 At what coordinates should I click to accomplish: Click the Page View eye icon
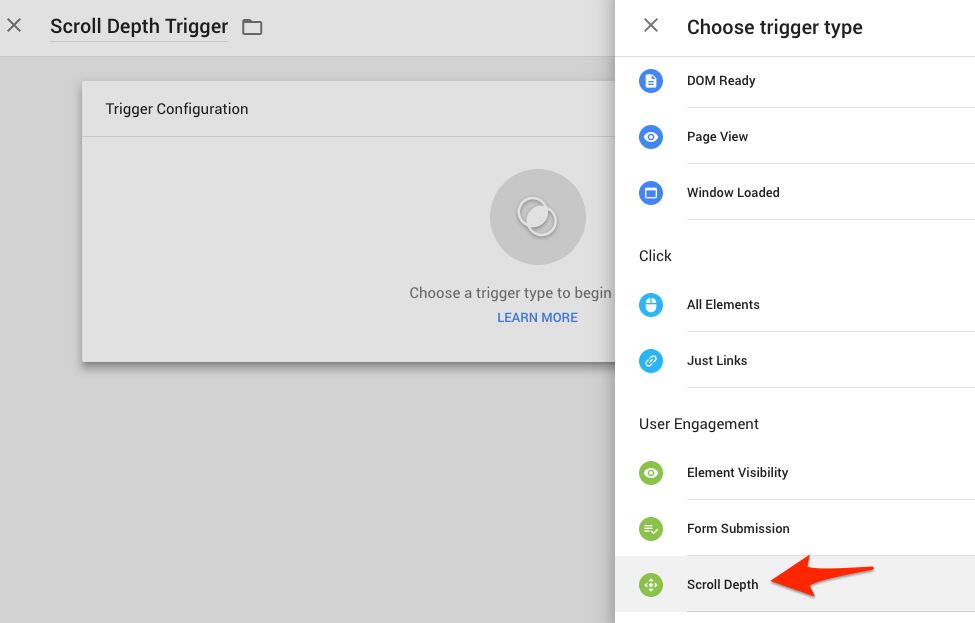pos(650,137)
